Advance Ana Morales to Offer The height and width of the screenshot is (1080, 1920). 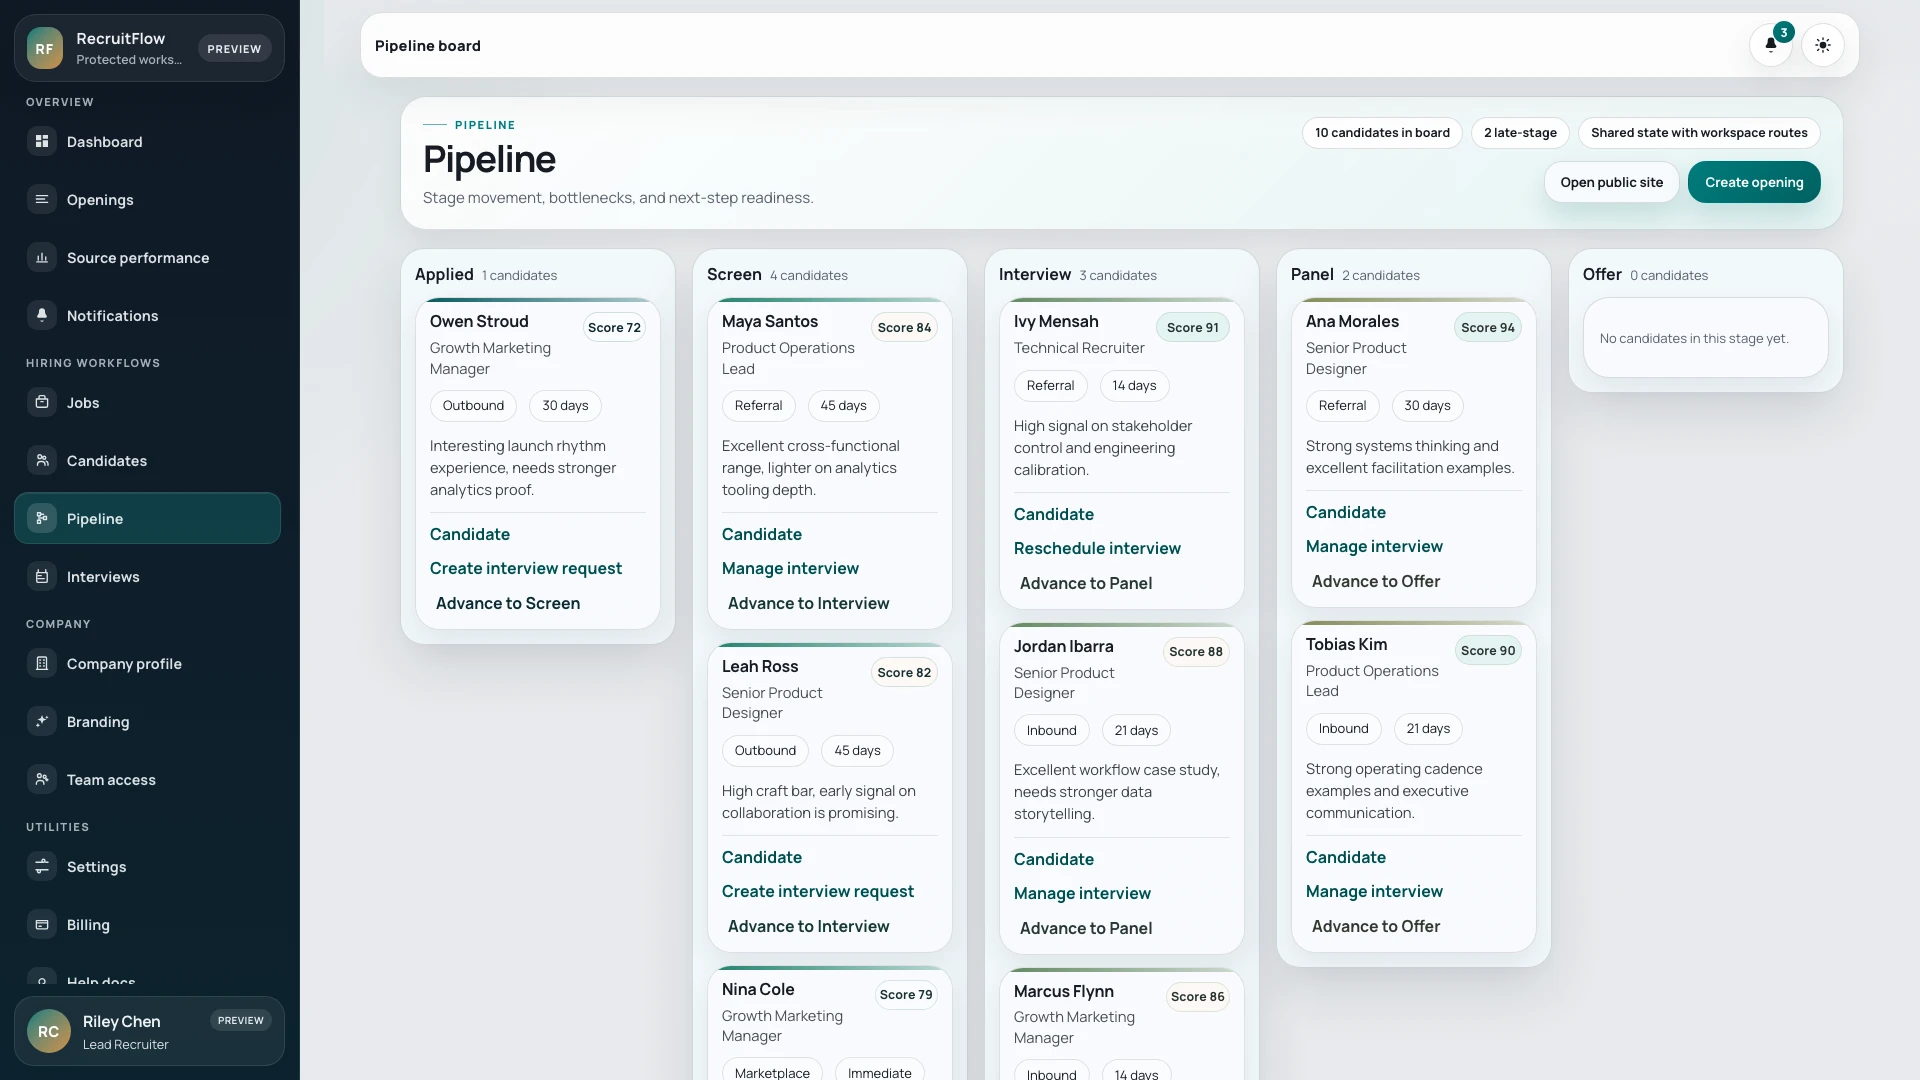pos(1376,581)
